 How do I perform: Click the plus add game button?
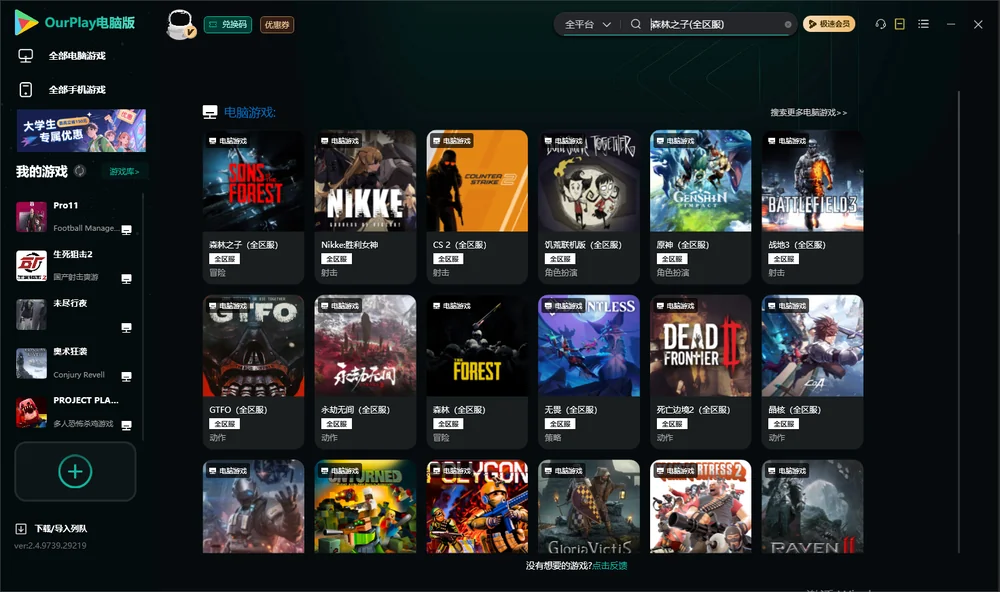coord(75,471)
